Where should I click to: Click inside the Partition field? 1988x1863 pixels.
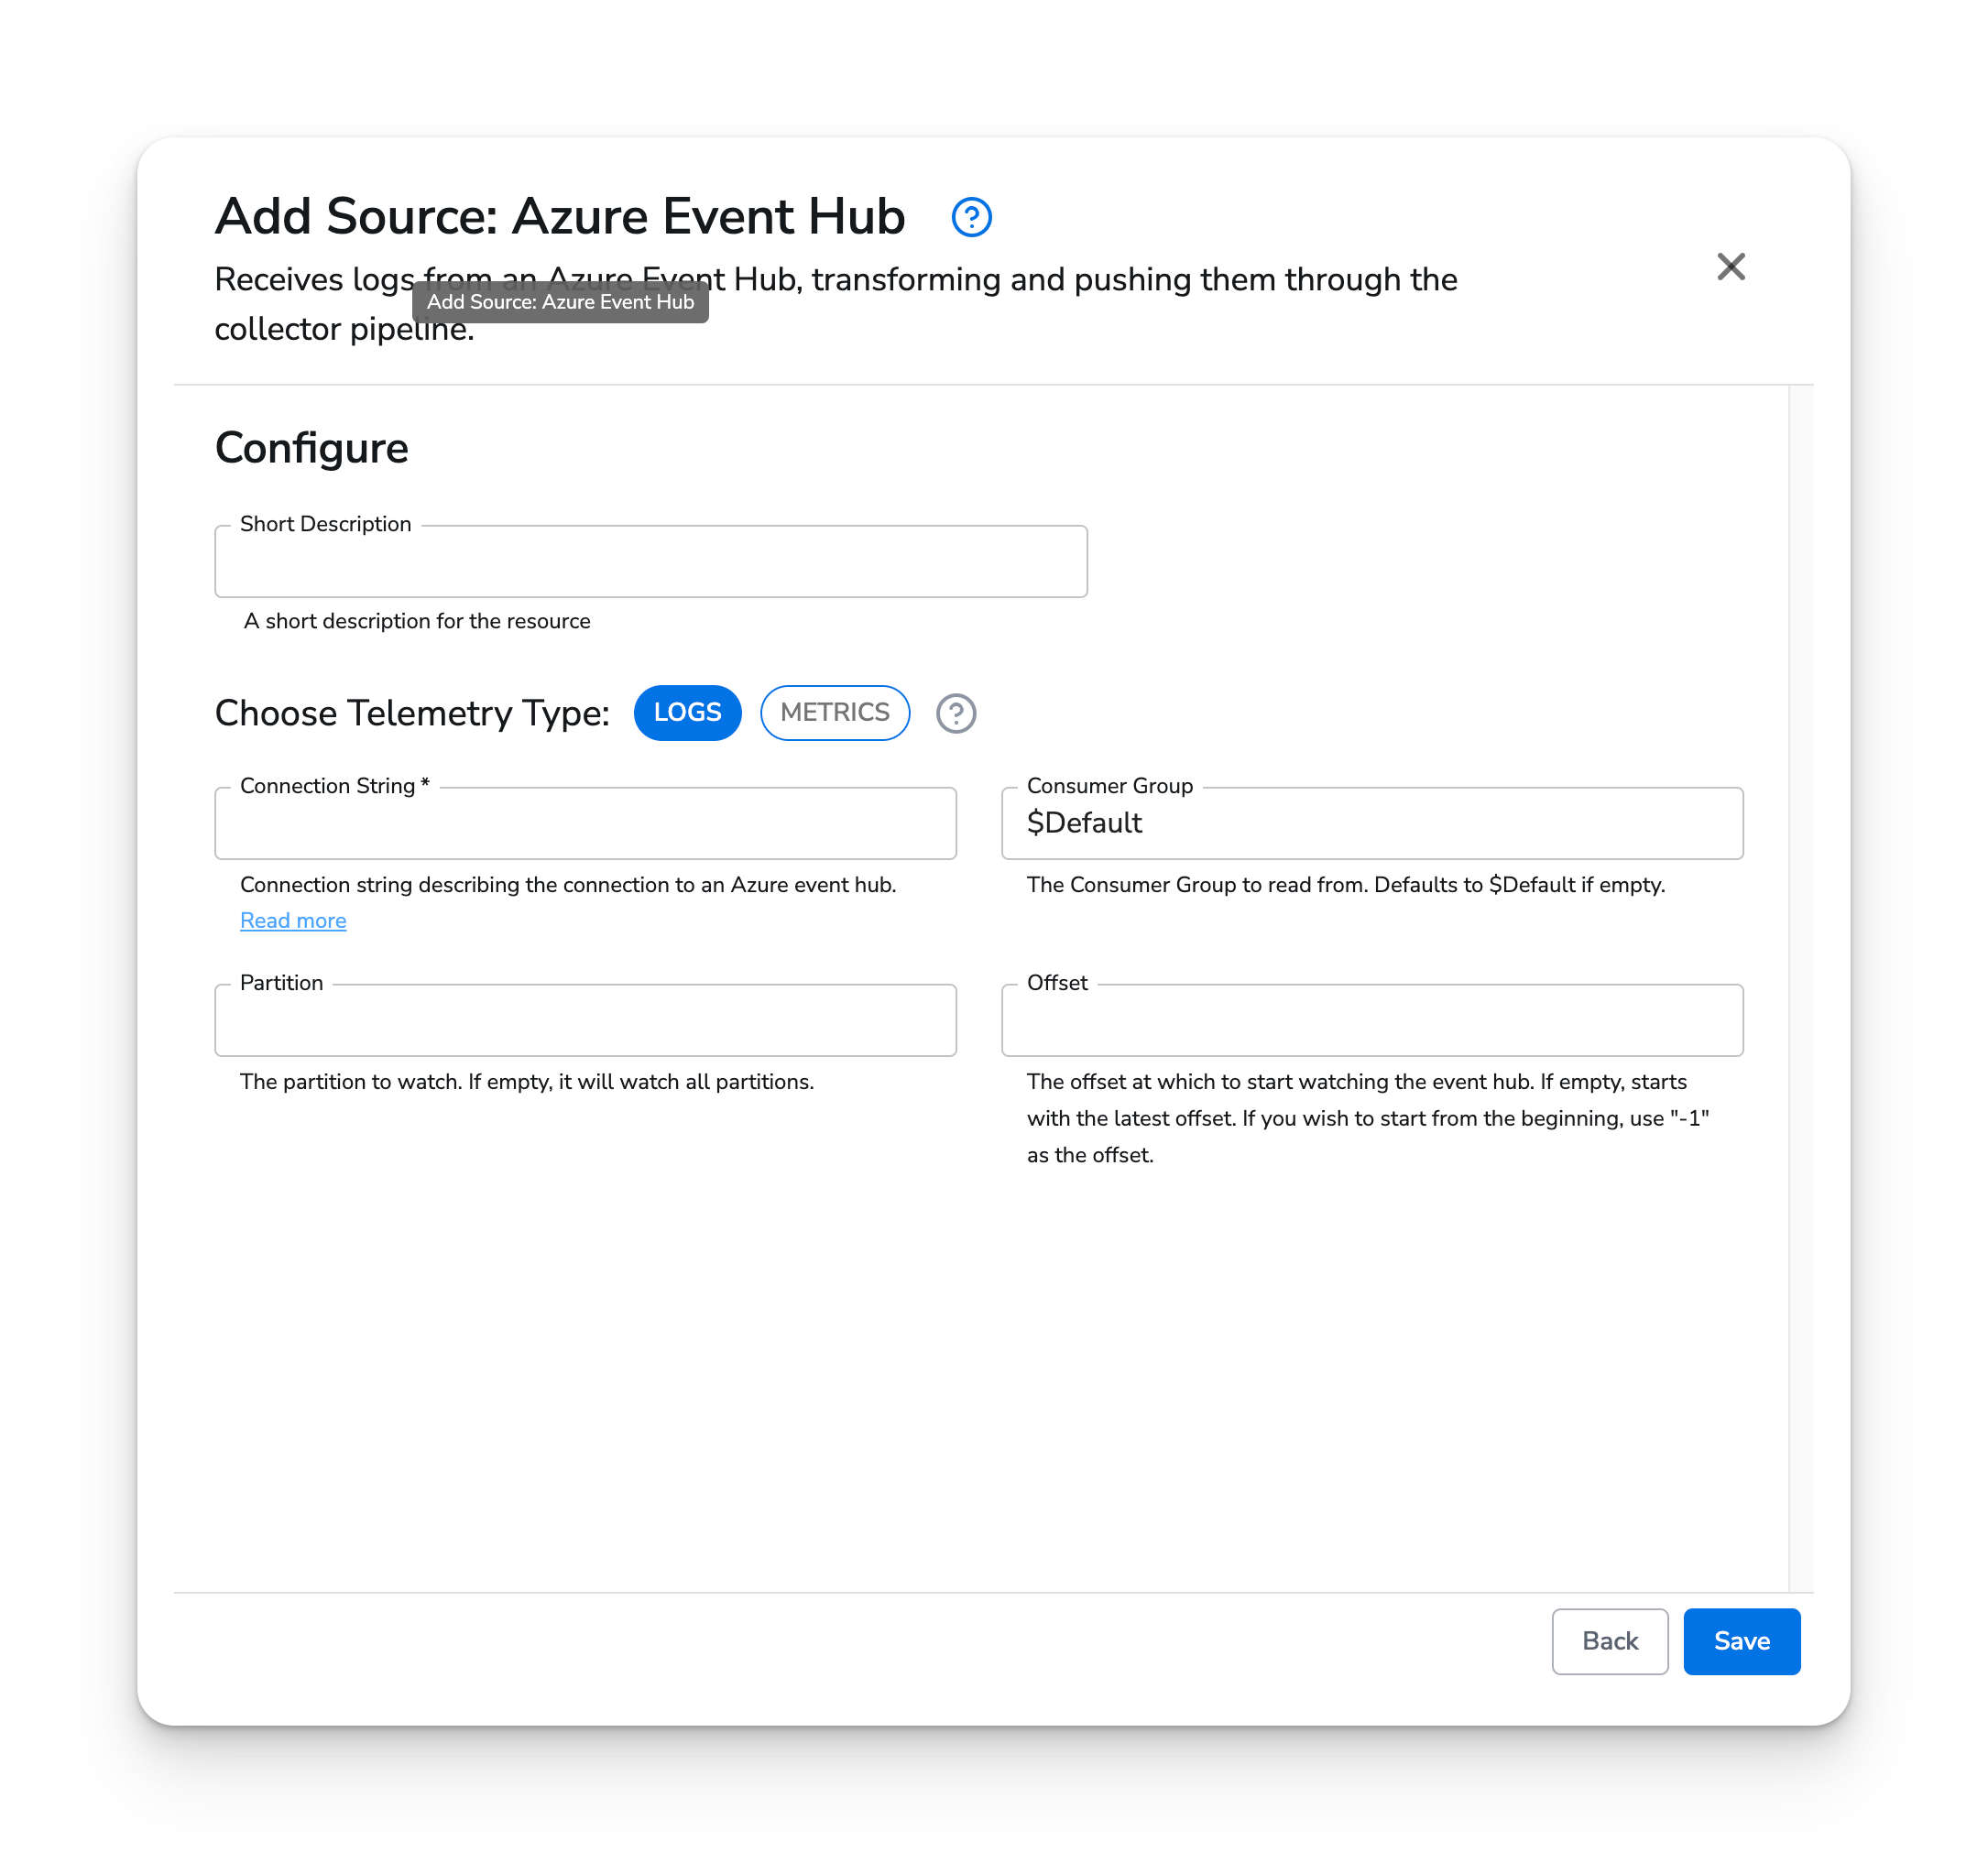(585, 1020)
